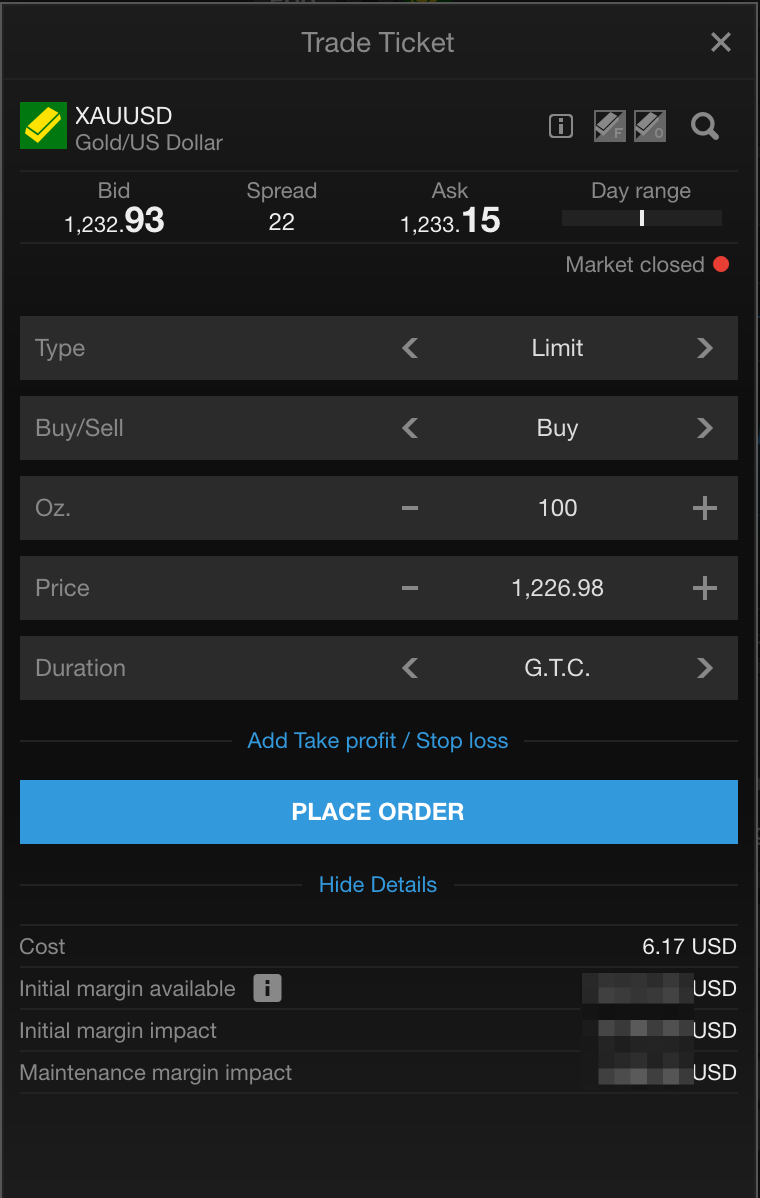
Task: Change Duration to the next option
Action: pyautogui.click(x=705, y=668)
